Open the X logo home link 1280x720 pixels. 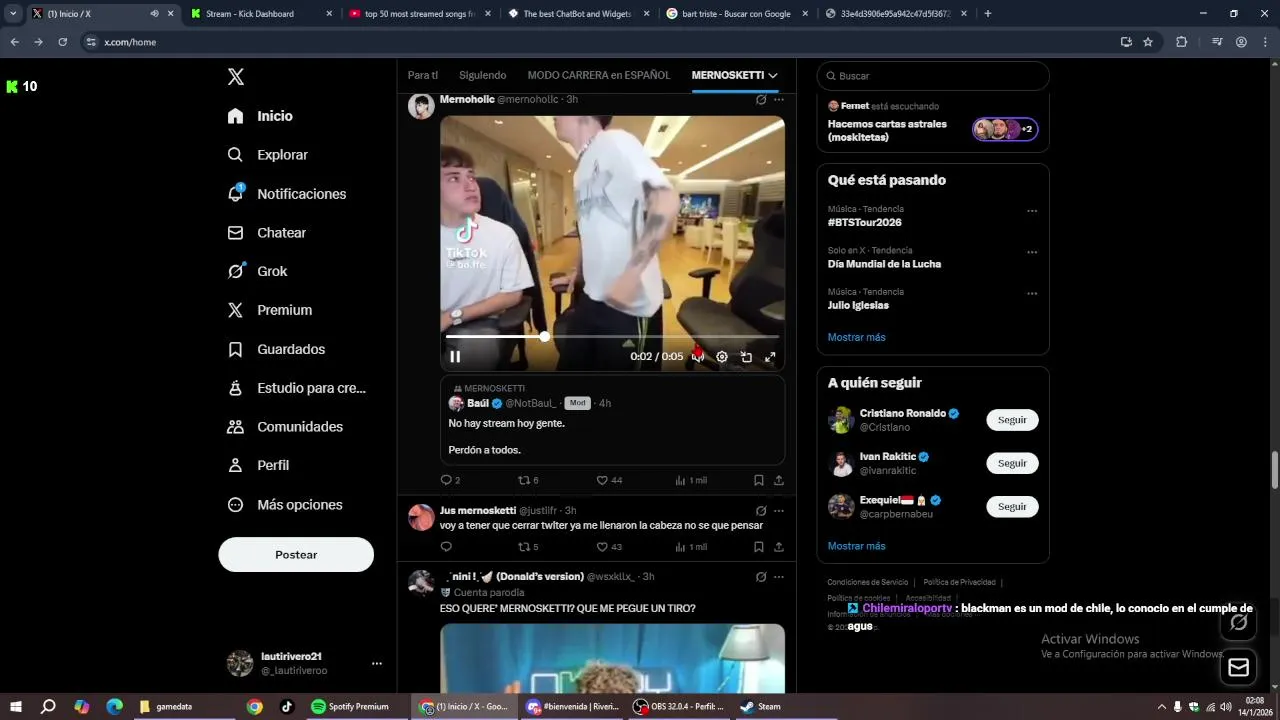pos(236,77)
